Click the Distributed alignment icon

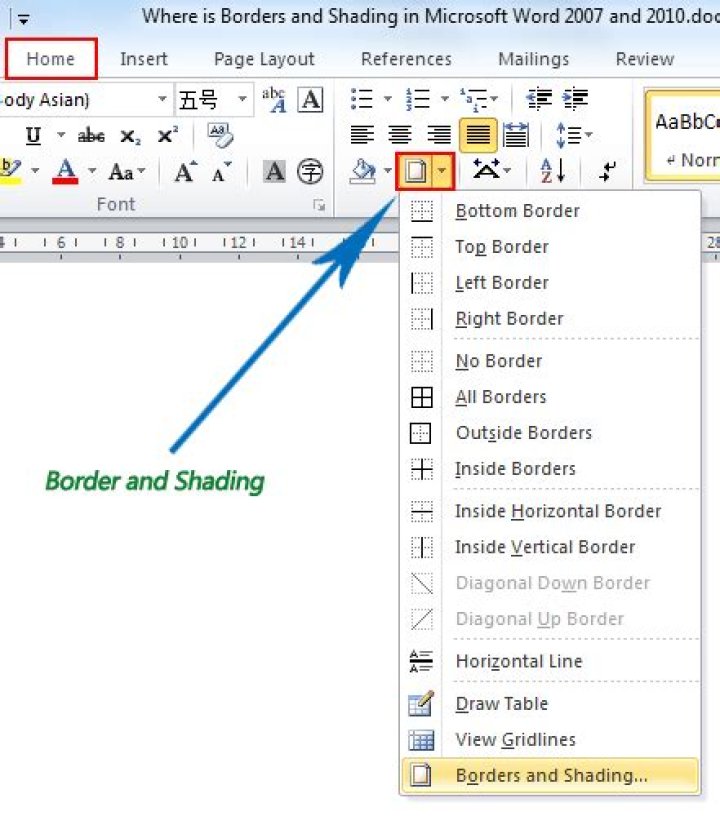point(516,135)
